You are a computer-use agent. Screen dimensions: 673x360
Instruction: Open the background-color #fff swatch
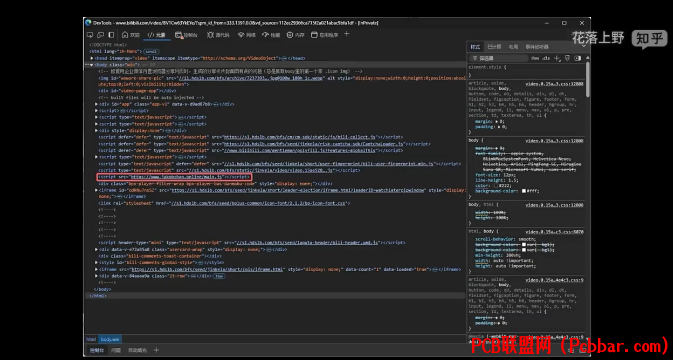click(x=524, y=191)
